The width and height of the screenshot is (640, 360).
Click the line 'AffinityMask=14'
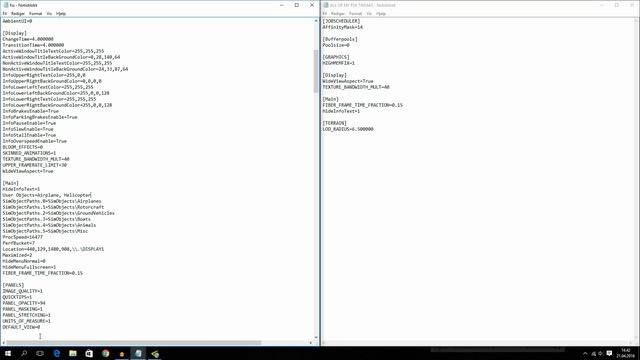[342, 27]
